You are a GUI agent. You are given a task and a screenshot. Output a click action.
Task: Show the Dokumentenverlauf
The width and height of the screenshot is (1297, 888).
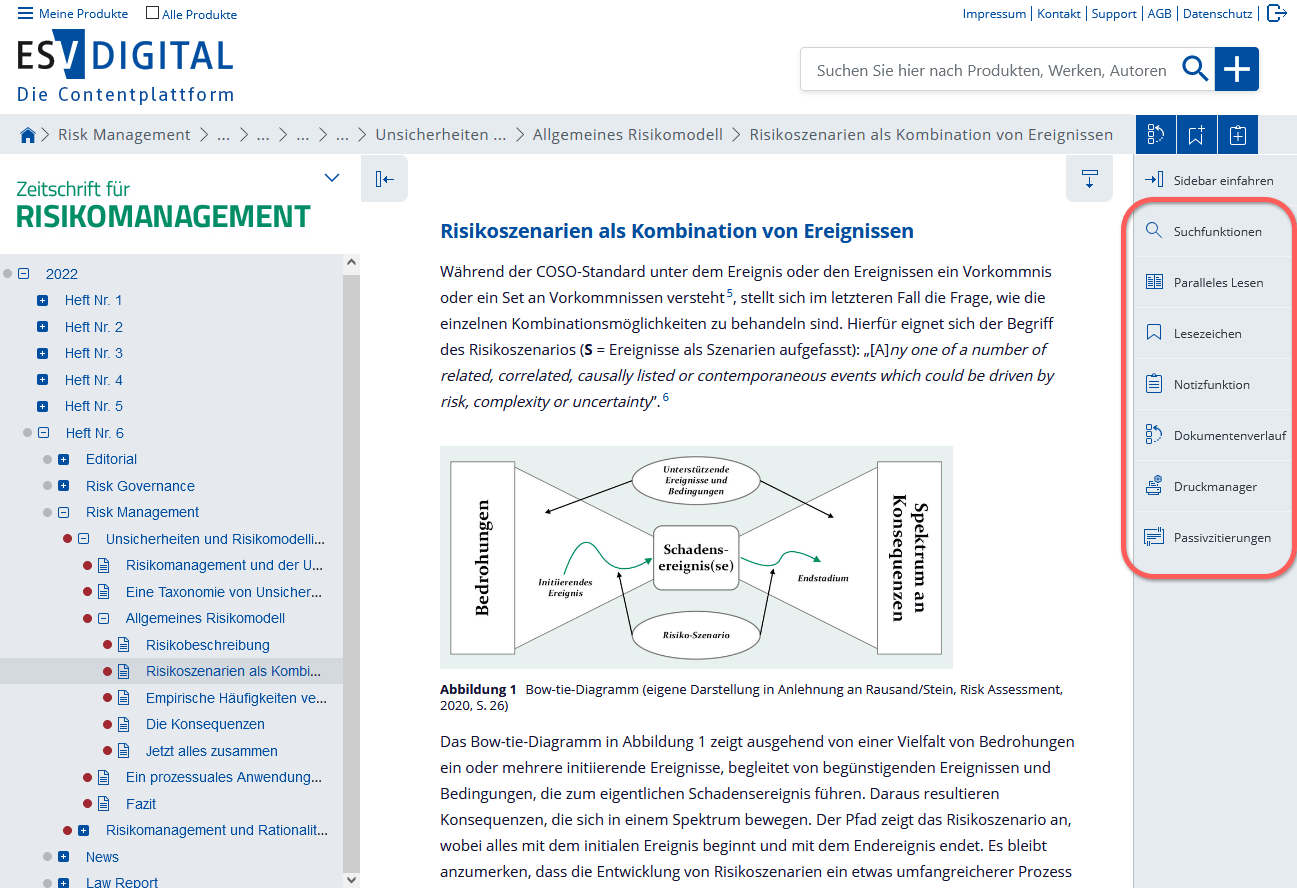point(1212,435)
